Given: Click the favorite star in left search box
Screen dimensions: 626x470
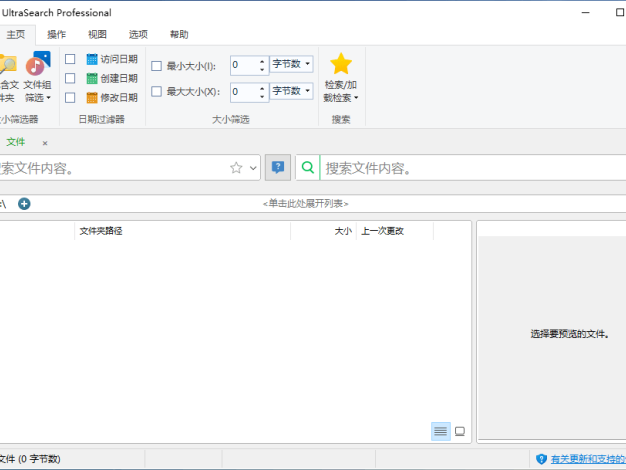Looking at the screenshot, I should (x=236, y=168).
